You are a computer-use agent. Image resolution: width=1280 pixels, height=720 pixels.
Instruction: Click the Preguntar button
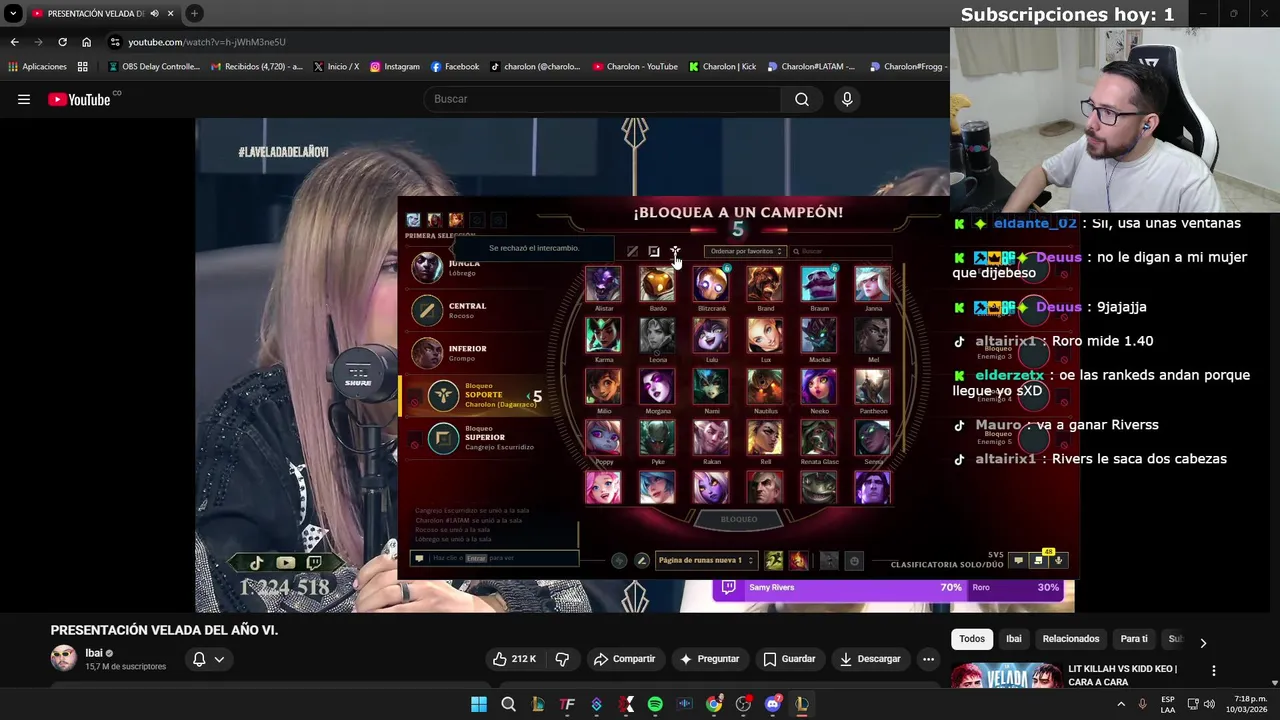click(709, 659)
